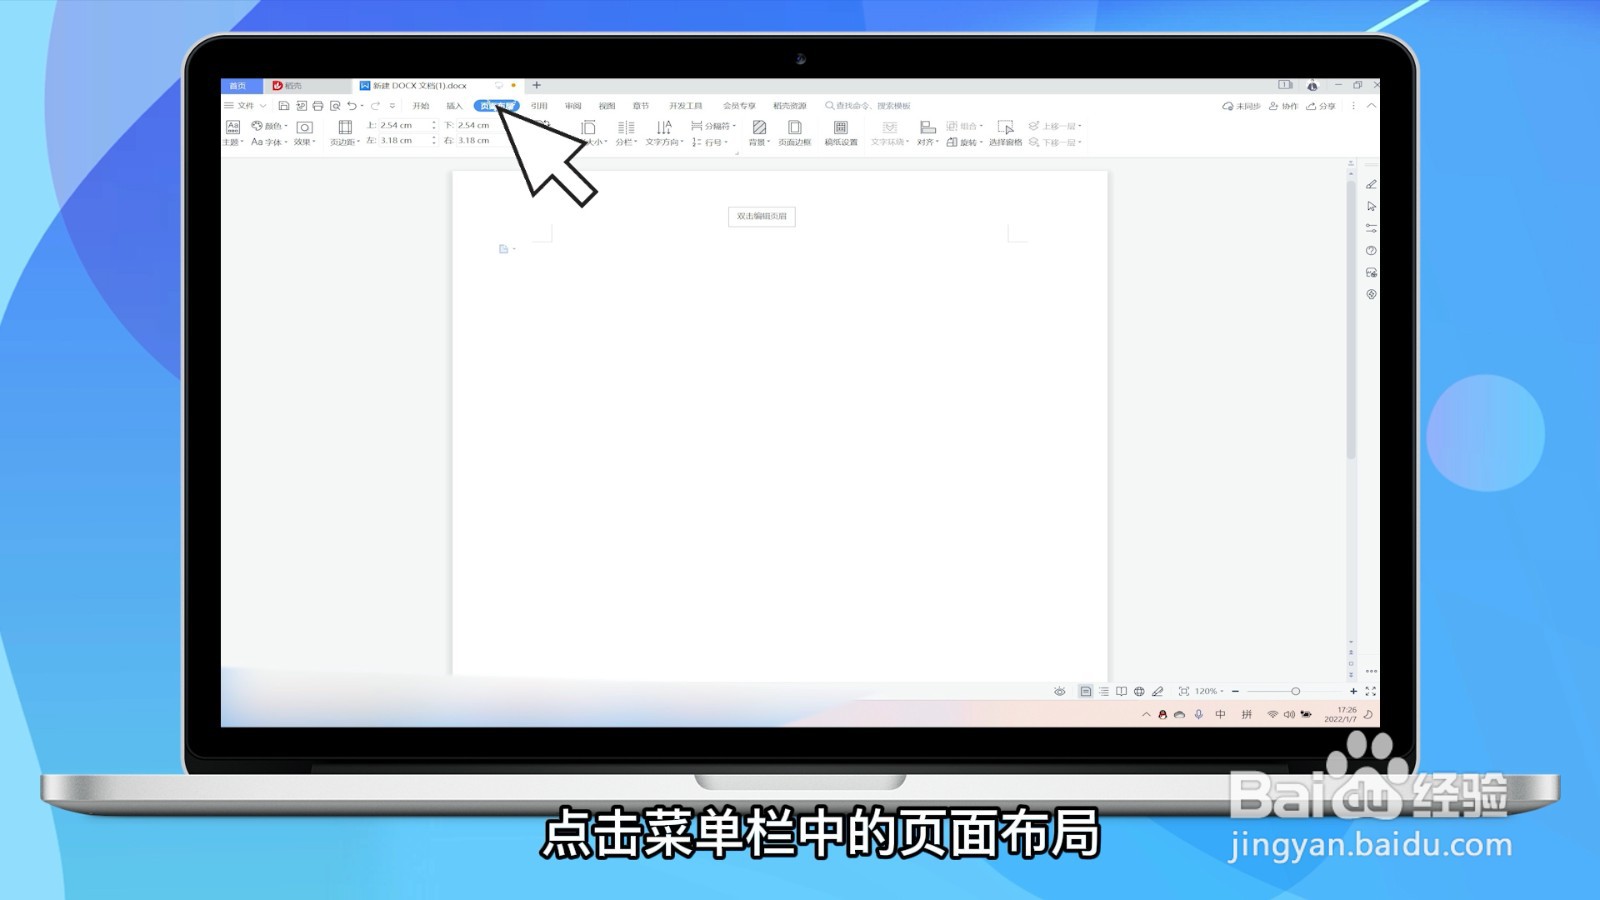The image size is (1600, 900).
Task: Click the zoom slider handle
Action: [x=1295, y=691]
